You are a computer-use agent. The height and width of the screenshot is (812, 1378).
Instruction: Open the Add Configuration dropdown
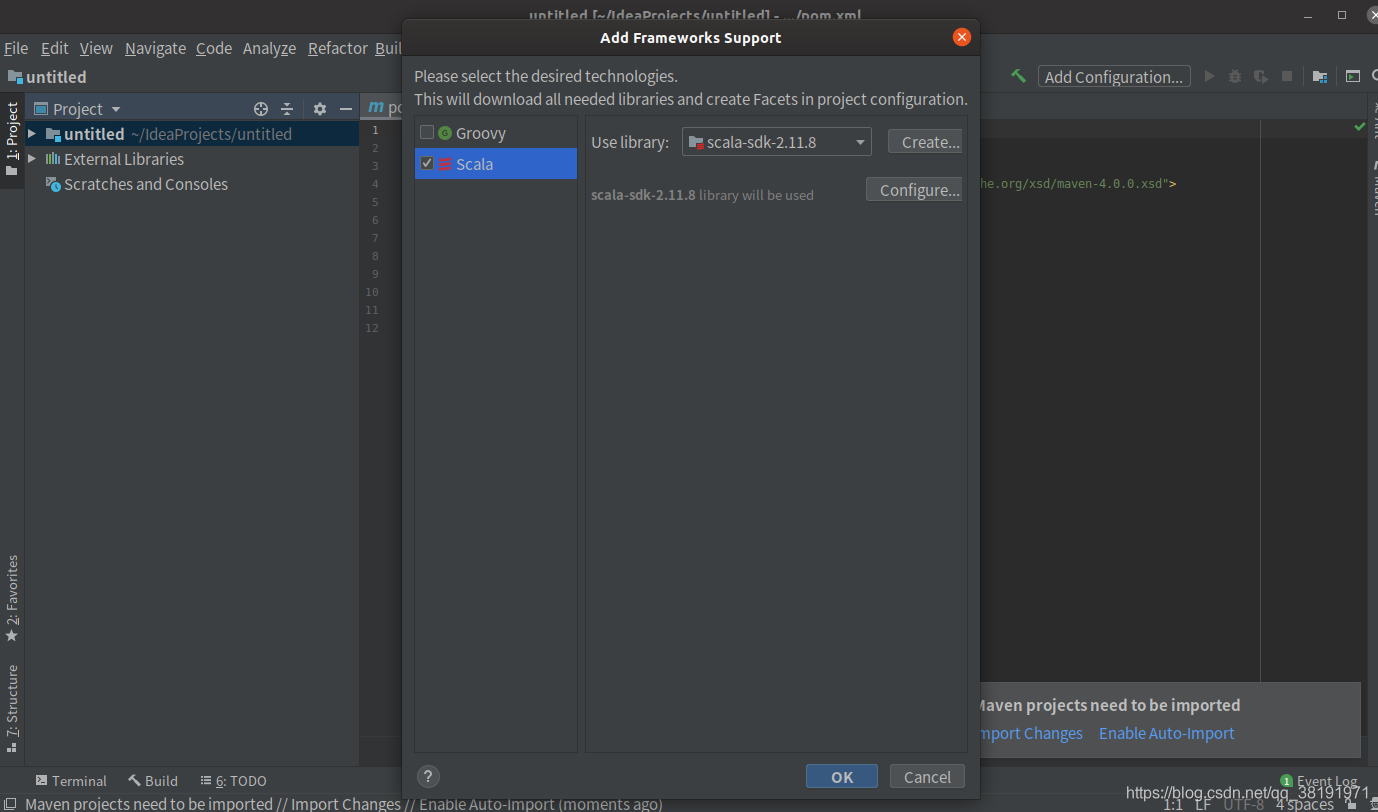click(1114, 77)
